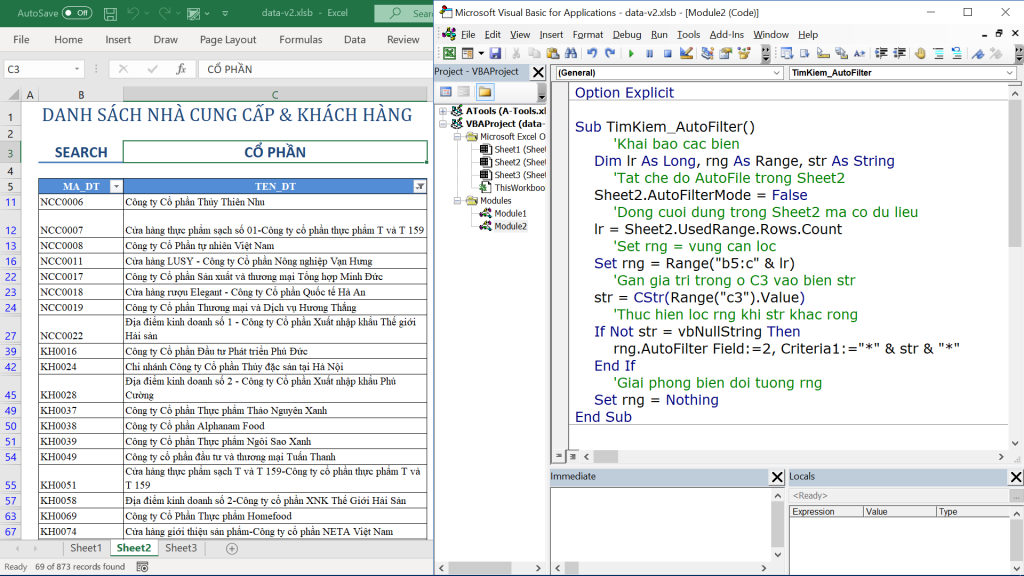The width and height of the screenshot is (1024, 576).
Task: Toggle macro recording in Excel's status bar
Action: click(x=140, y=564)
